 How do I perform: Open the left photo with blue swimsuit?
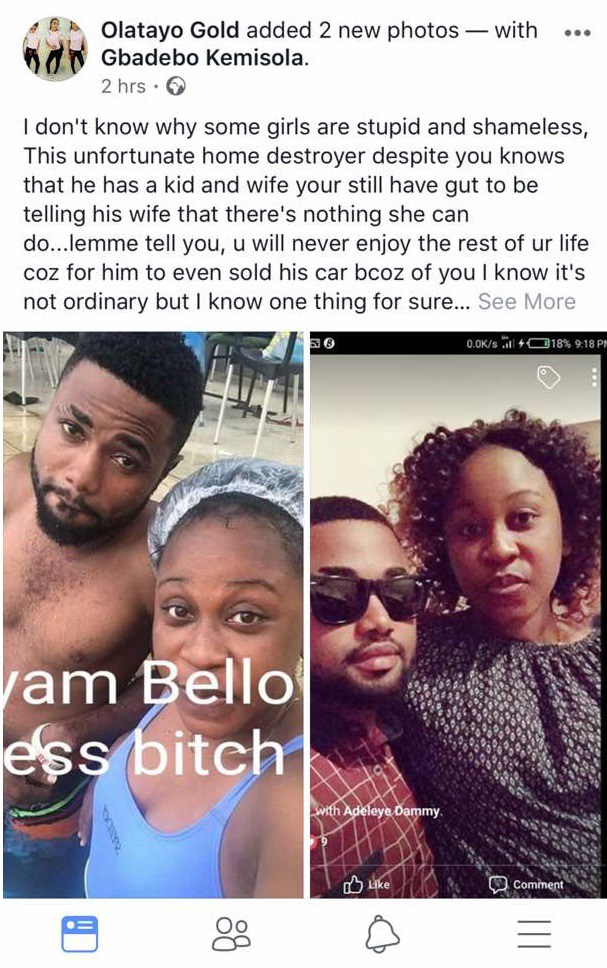pyautogui.click(x=153, y=615)
